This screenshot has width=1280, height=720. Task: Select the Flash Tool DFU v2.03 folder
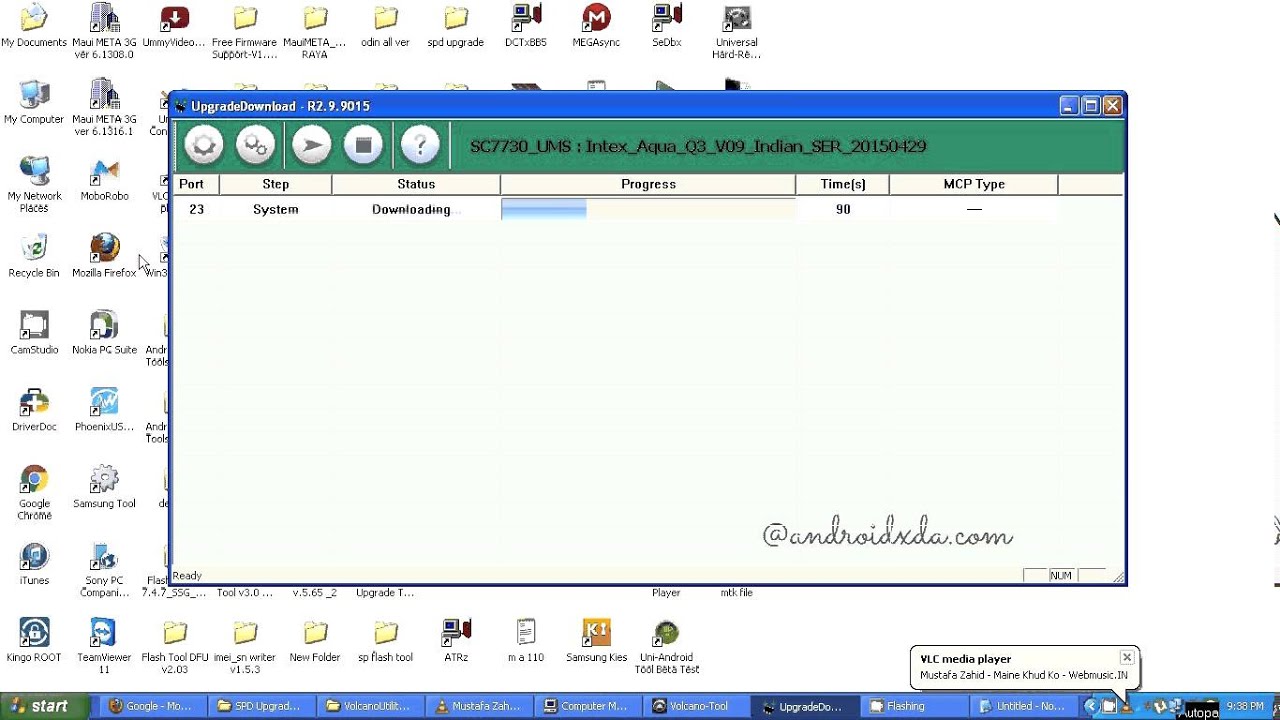[175, 646]
